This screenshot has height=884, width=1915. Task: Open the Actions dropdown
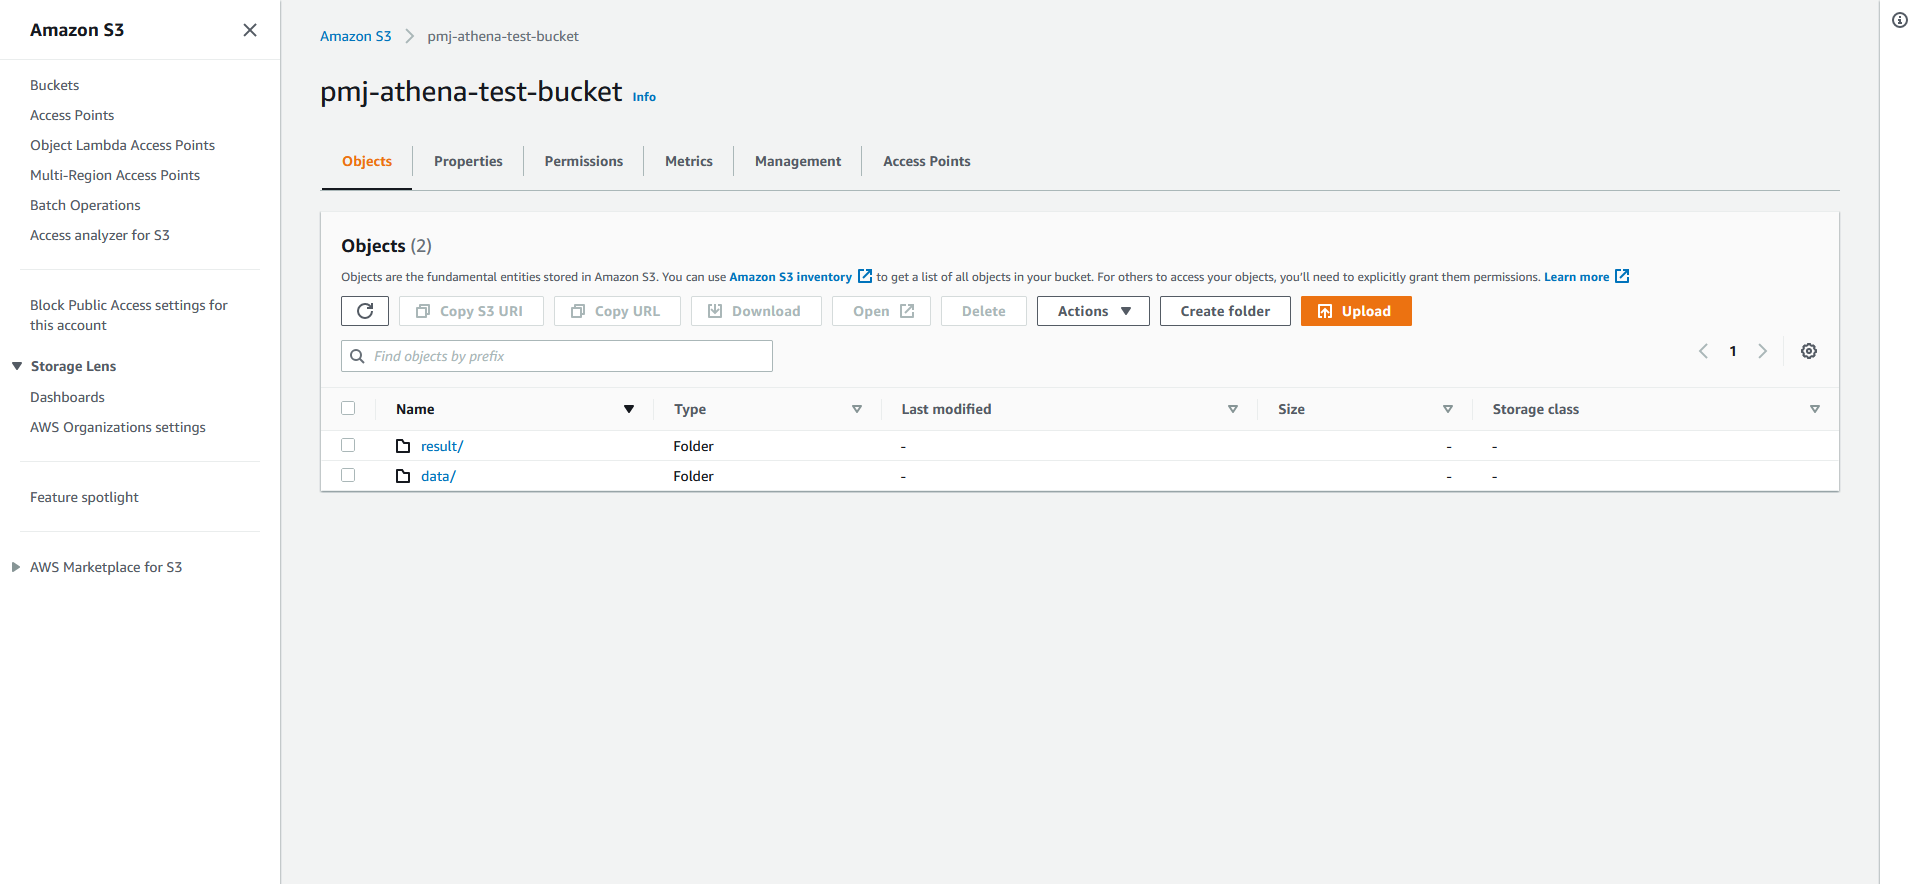tap(1093, 311)
